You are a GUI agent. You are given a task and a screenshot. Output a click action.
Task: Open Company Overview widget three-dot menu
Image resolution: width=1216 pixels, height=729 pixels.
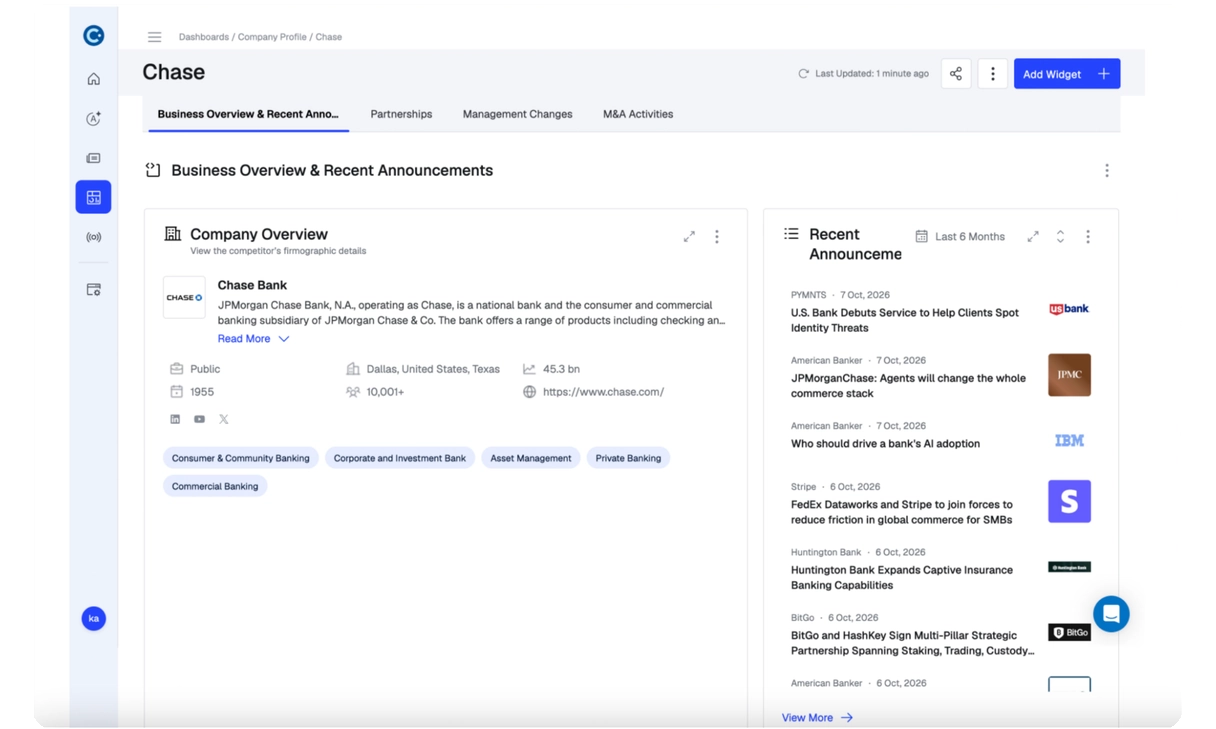click(x=717, y=237)
